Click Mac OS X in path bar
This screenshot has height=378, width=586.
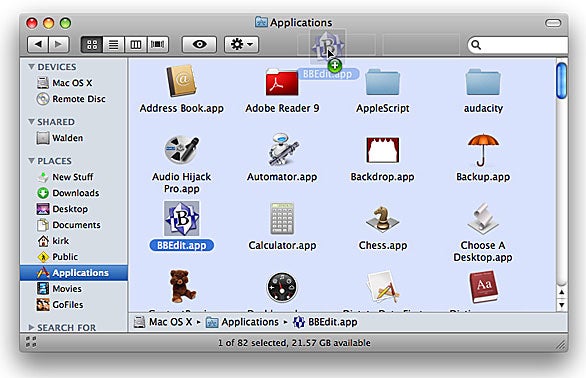[x=163, y=322]
